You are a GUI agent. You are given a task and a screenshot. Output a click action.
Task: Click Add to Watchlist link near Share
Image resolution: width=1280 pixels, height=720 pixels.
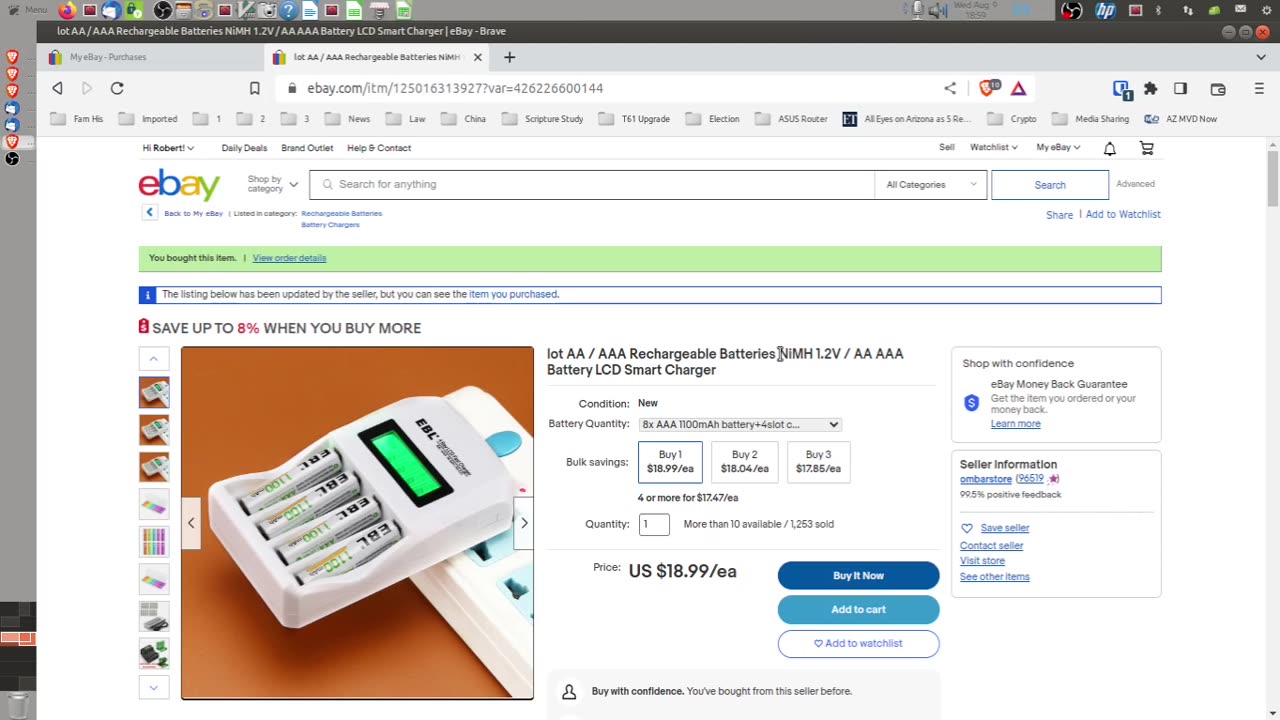(1123, 215)
